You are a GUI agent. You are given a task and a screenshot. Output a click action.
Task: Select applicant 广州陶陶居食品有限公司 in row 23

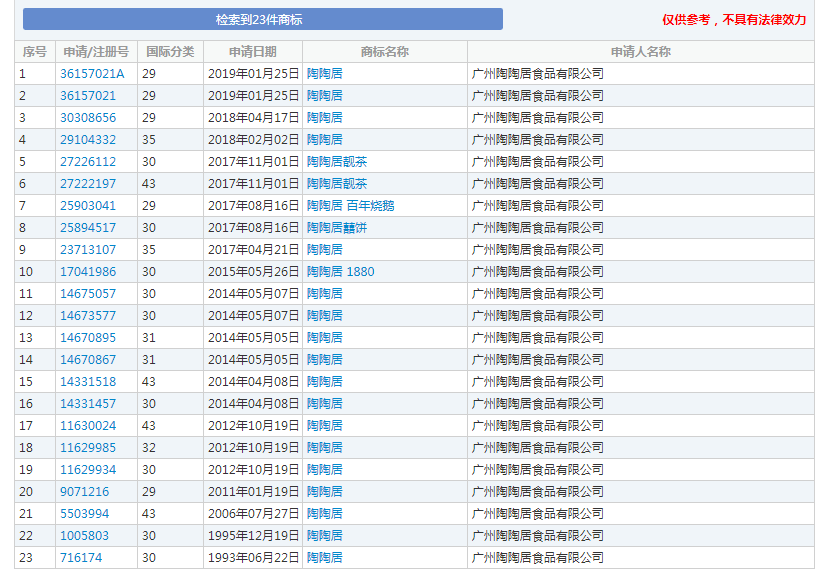[538, 558]
